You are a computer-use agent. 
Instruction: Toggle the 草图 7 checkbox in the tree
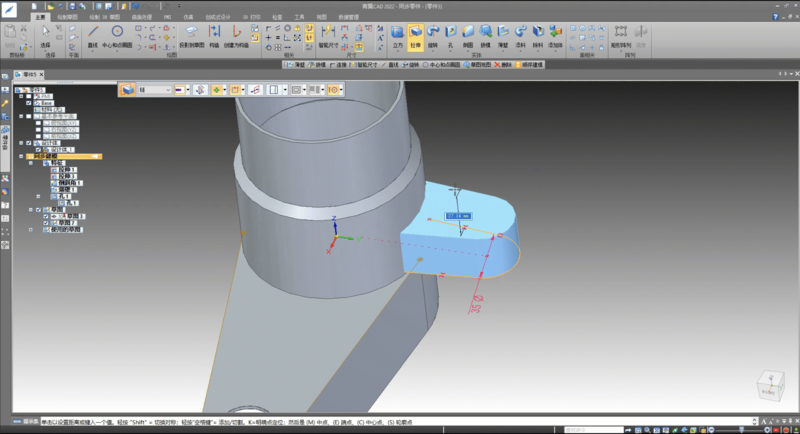tap(46, 223)
